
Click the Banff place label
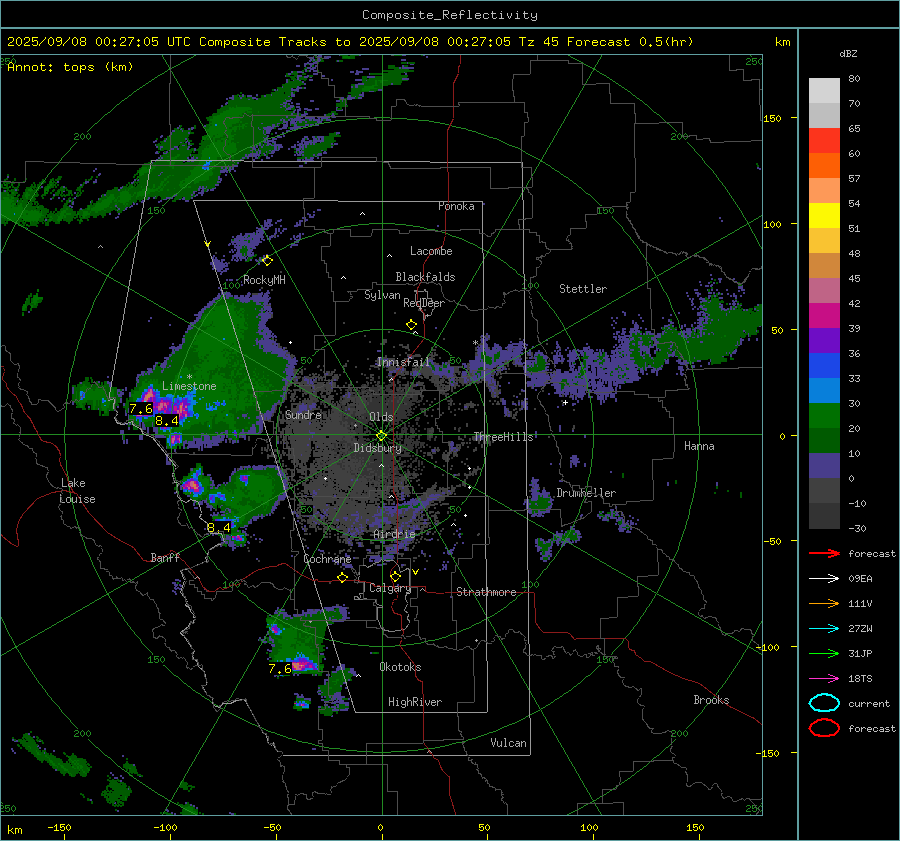165,557
